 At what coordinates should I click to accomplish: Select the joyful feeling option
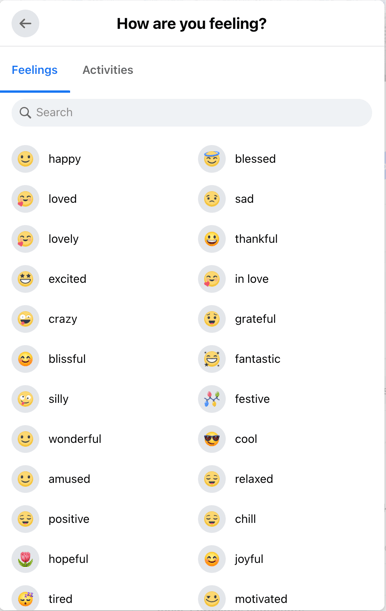click(284, 559)
